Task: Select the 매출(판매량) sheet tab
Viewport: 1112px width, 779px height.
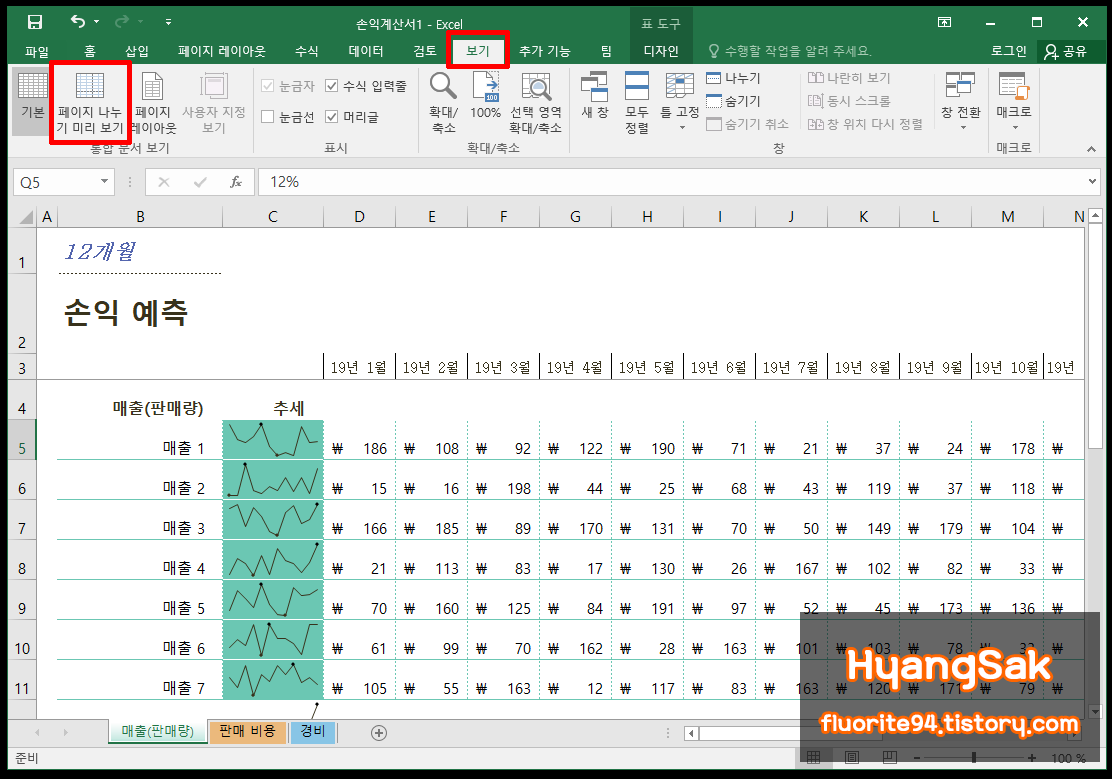Action: tap(157, 731)
